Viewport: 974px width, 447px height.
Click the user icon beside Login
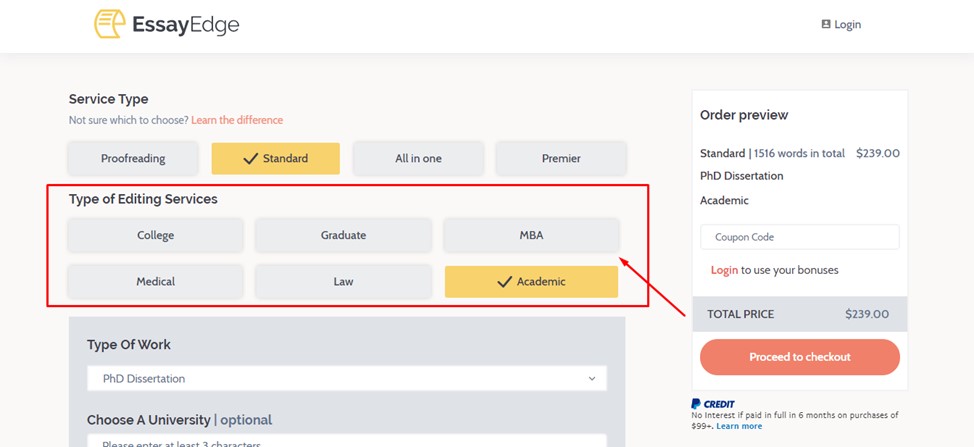pos(826,24)
